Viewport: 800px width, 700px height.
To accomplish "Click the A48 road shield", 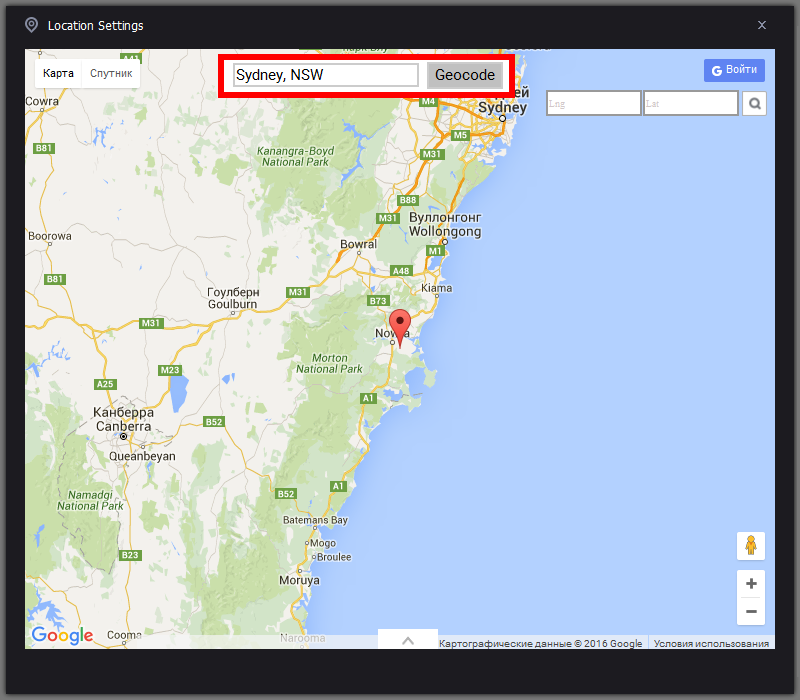I will click(401, 271).
